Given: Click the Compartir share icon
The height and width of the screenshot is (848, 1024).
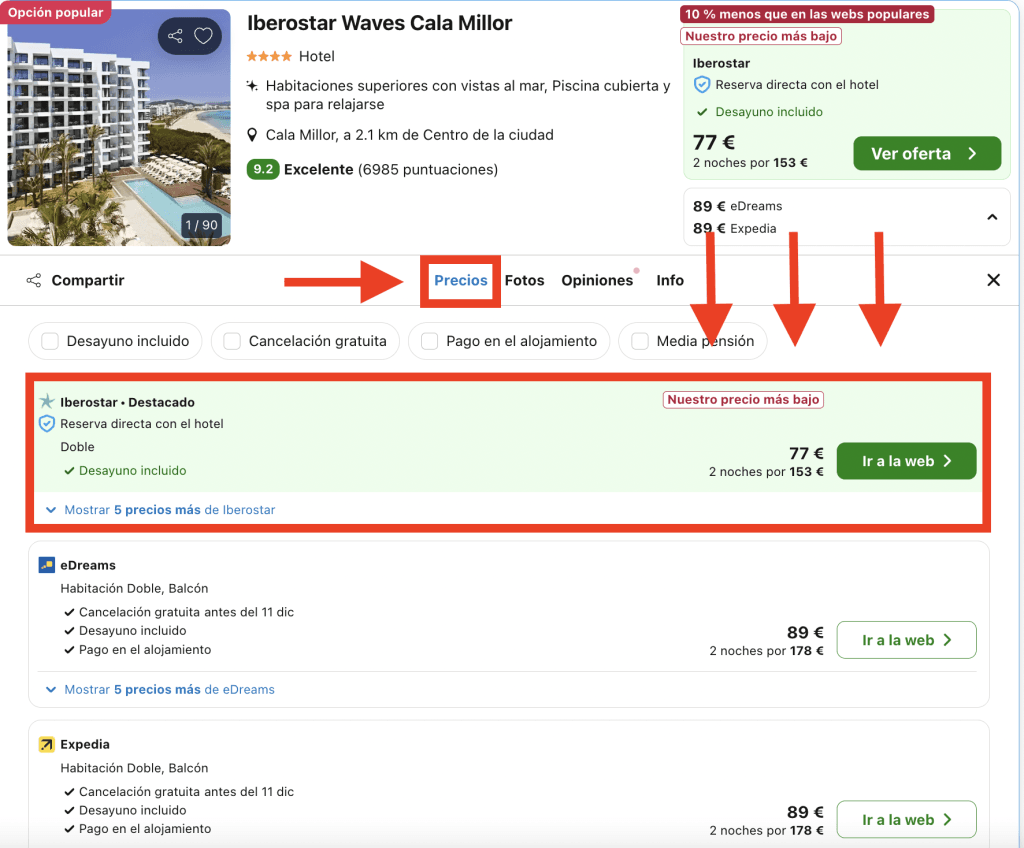Looking at the screenshot, I should point(34,281).
